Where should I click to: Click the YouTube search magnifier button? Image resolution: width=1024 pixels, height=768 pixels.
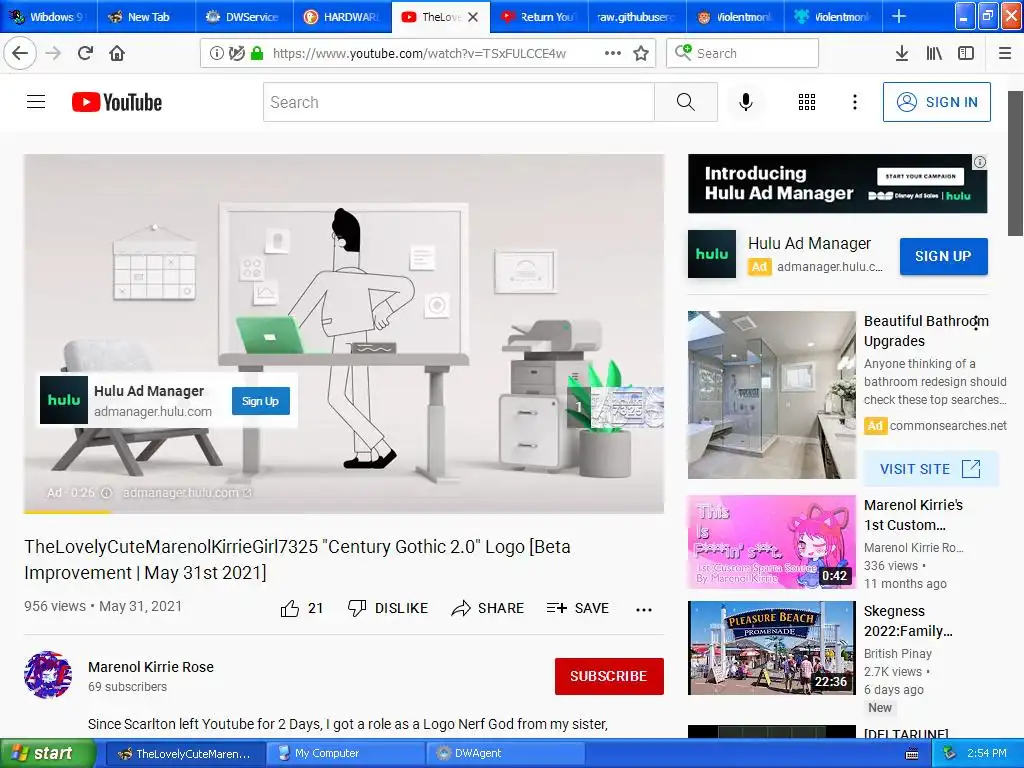[686, 102]
